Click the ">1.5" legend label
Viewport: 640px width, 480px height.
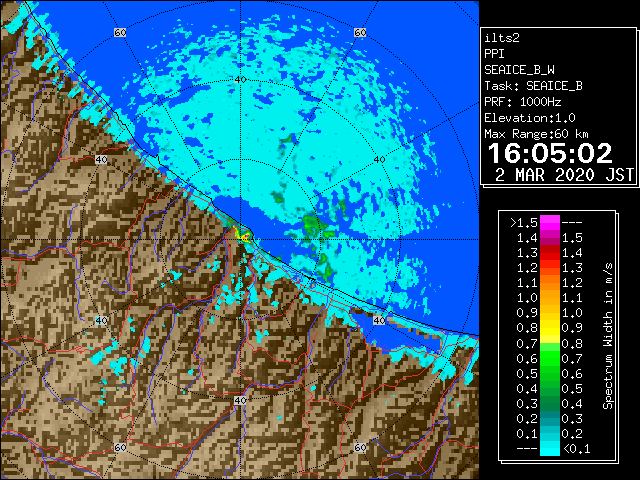coord(524,223)
